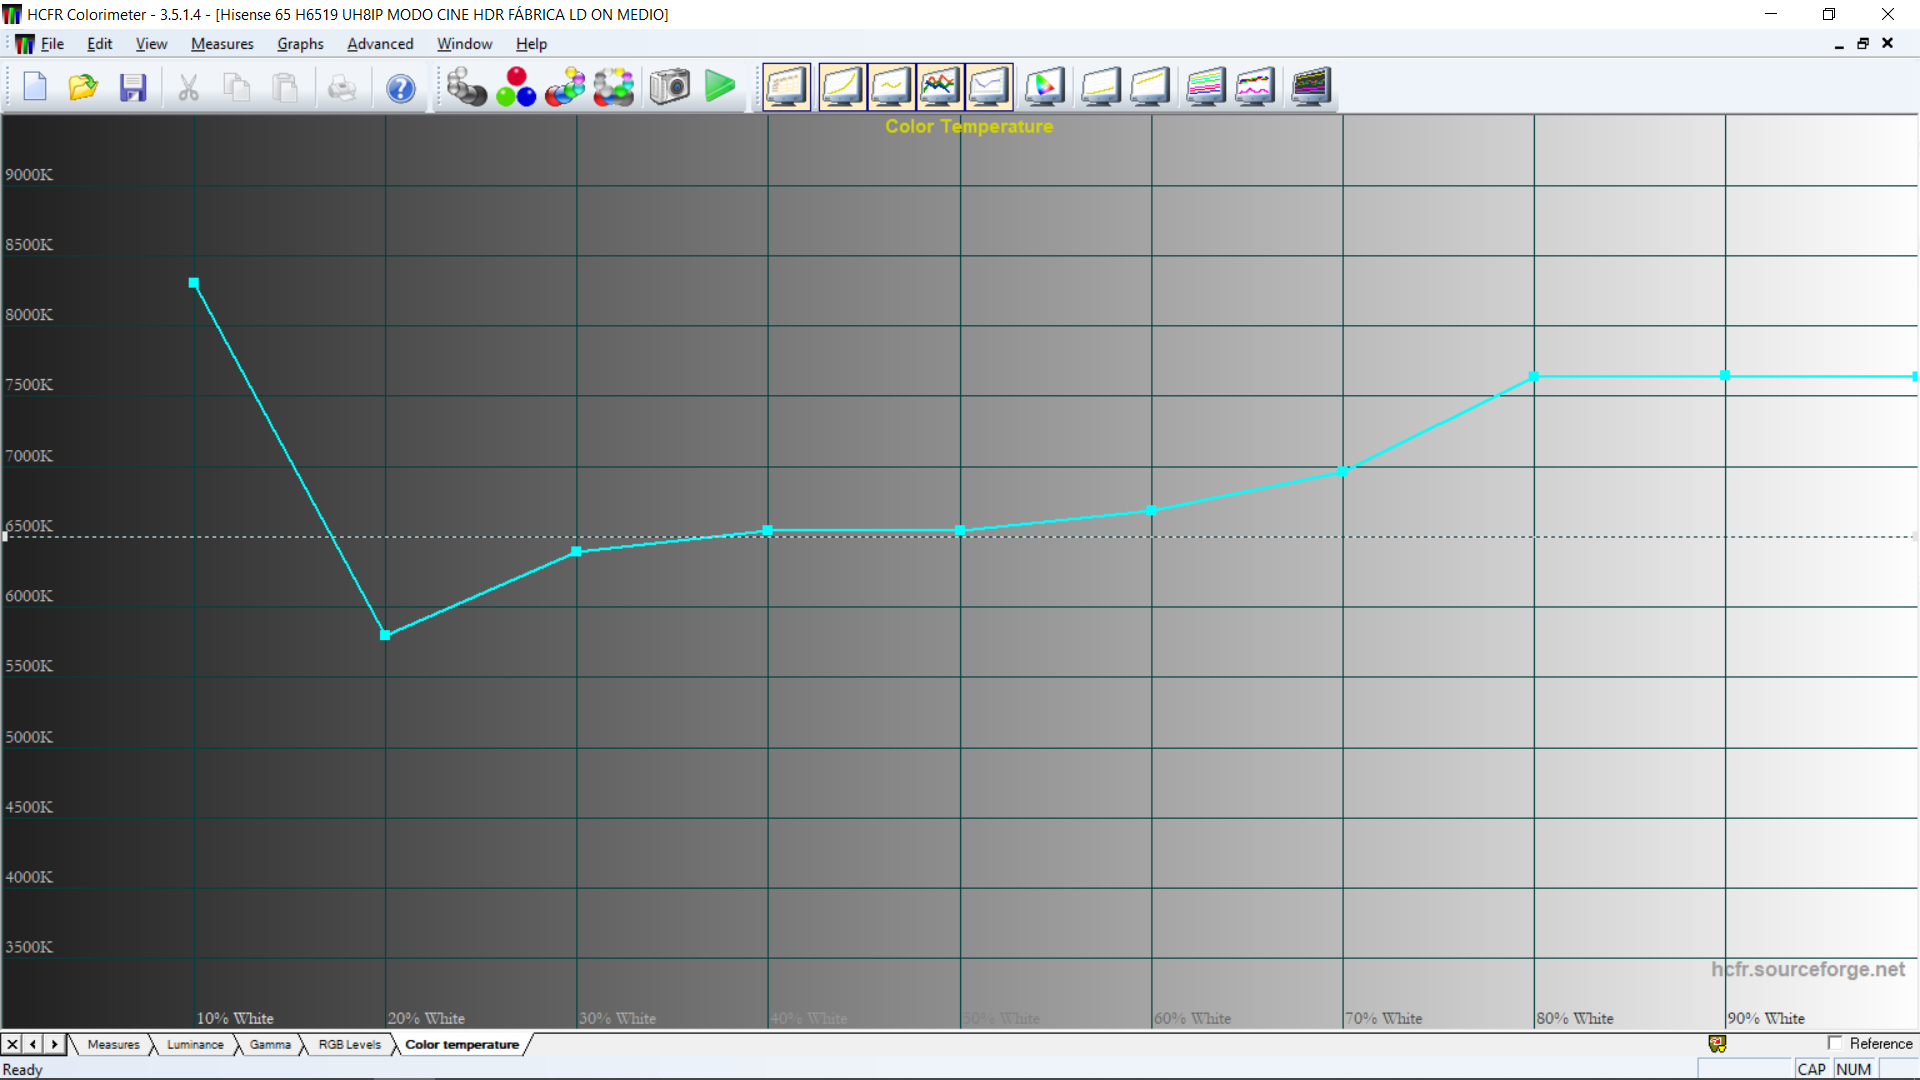
Task: Click the 6500K axis label
Action: (x=29, y=526)
